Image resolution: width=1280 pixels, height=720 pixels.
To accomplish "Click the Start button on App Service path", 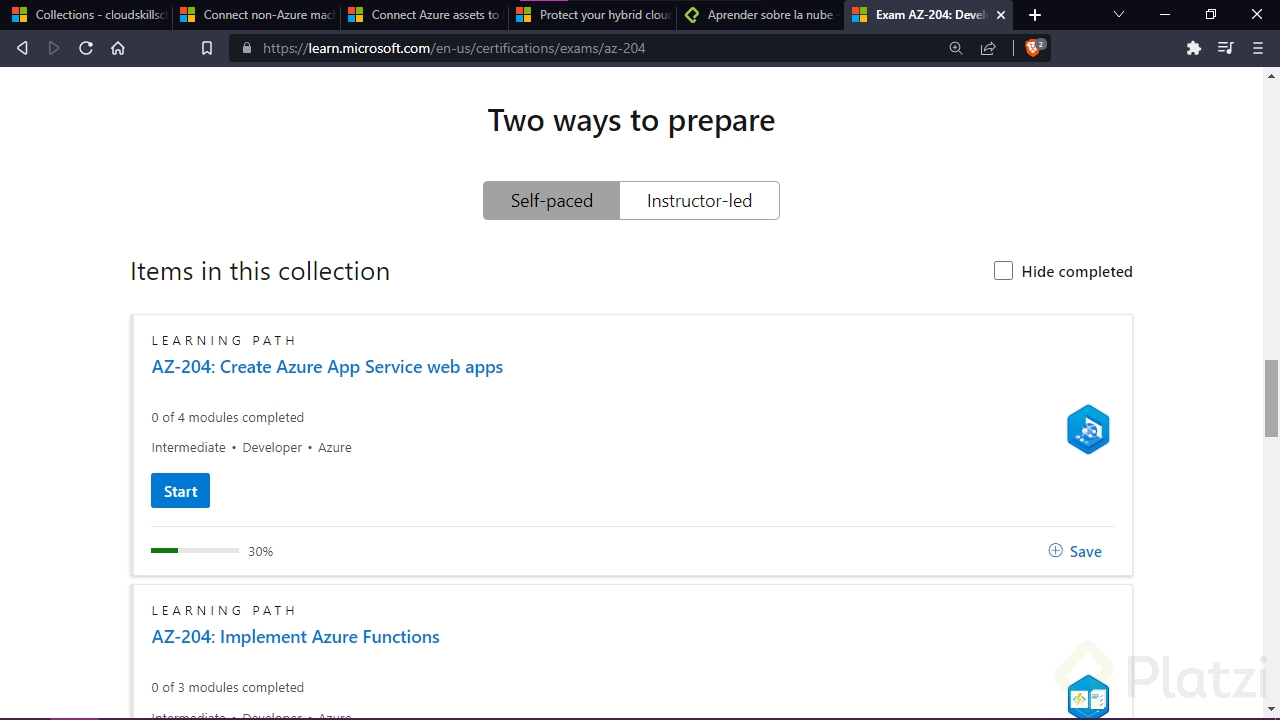I will 180,491.
